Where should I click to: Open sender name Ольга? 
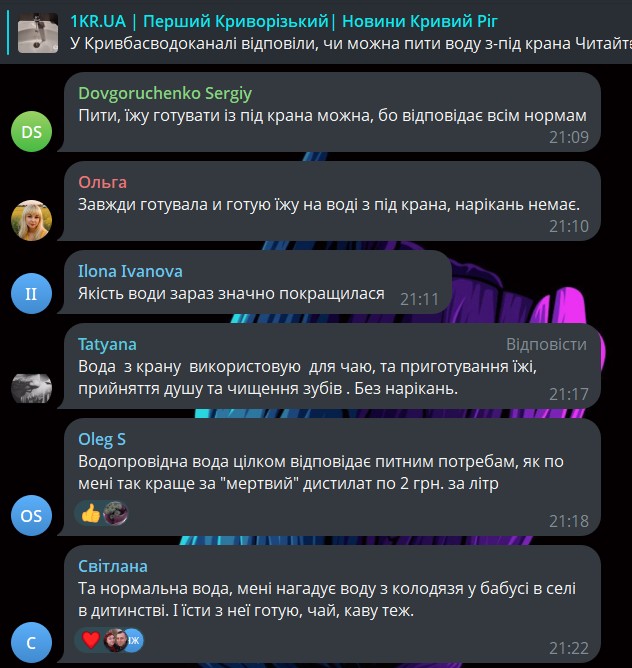click(x=102, y=182)
